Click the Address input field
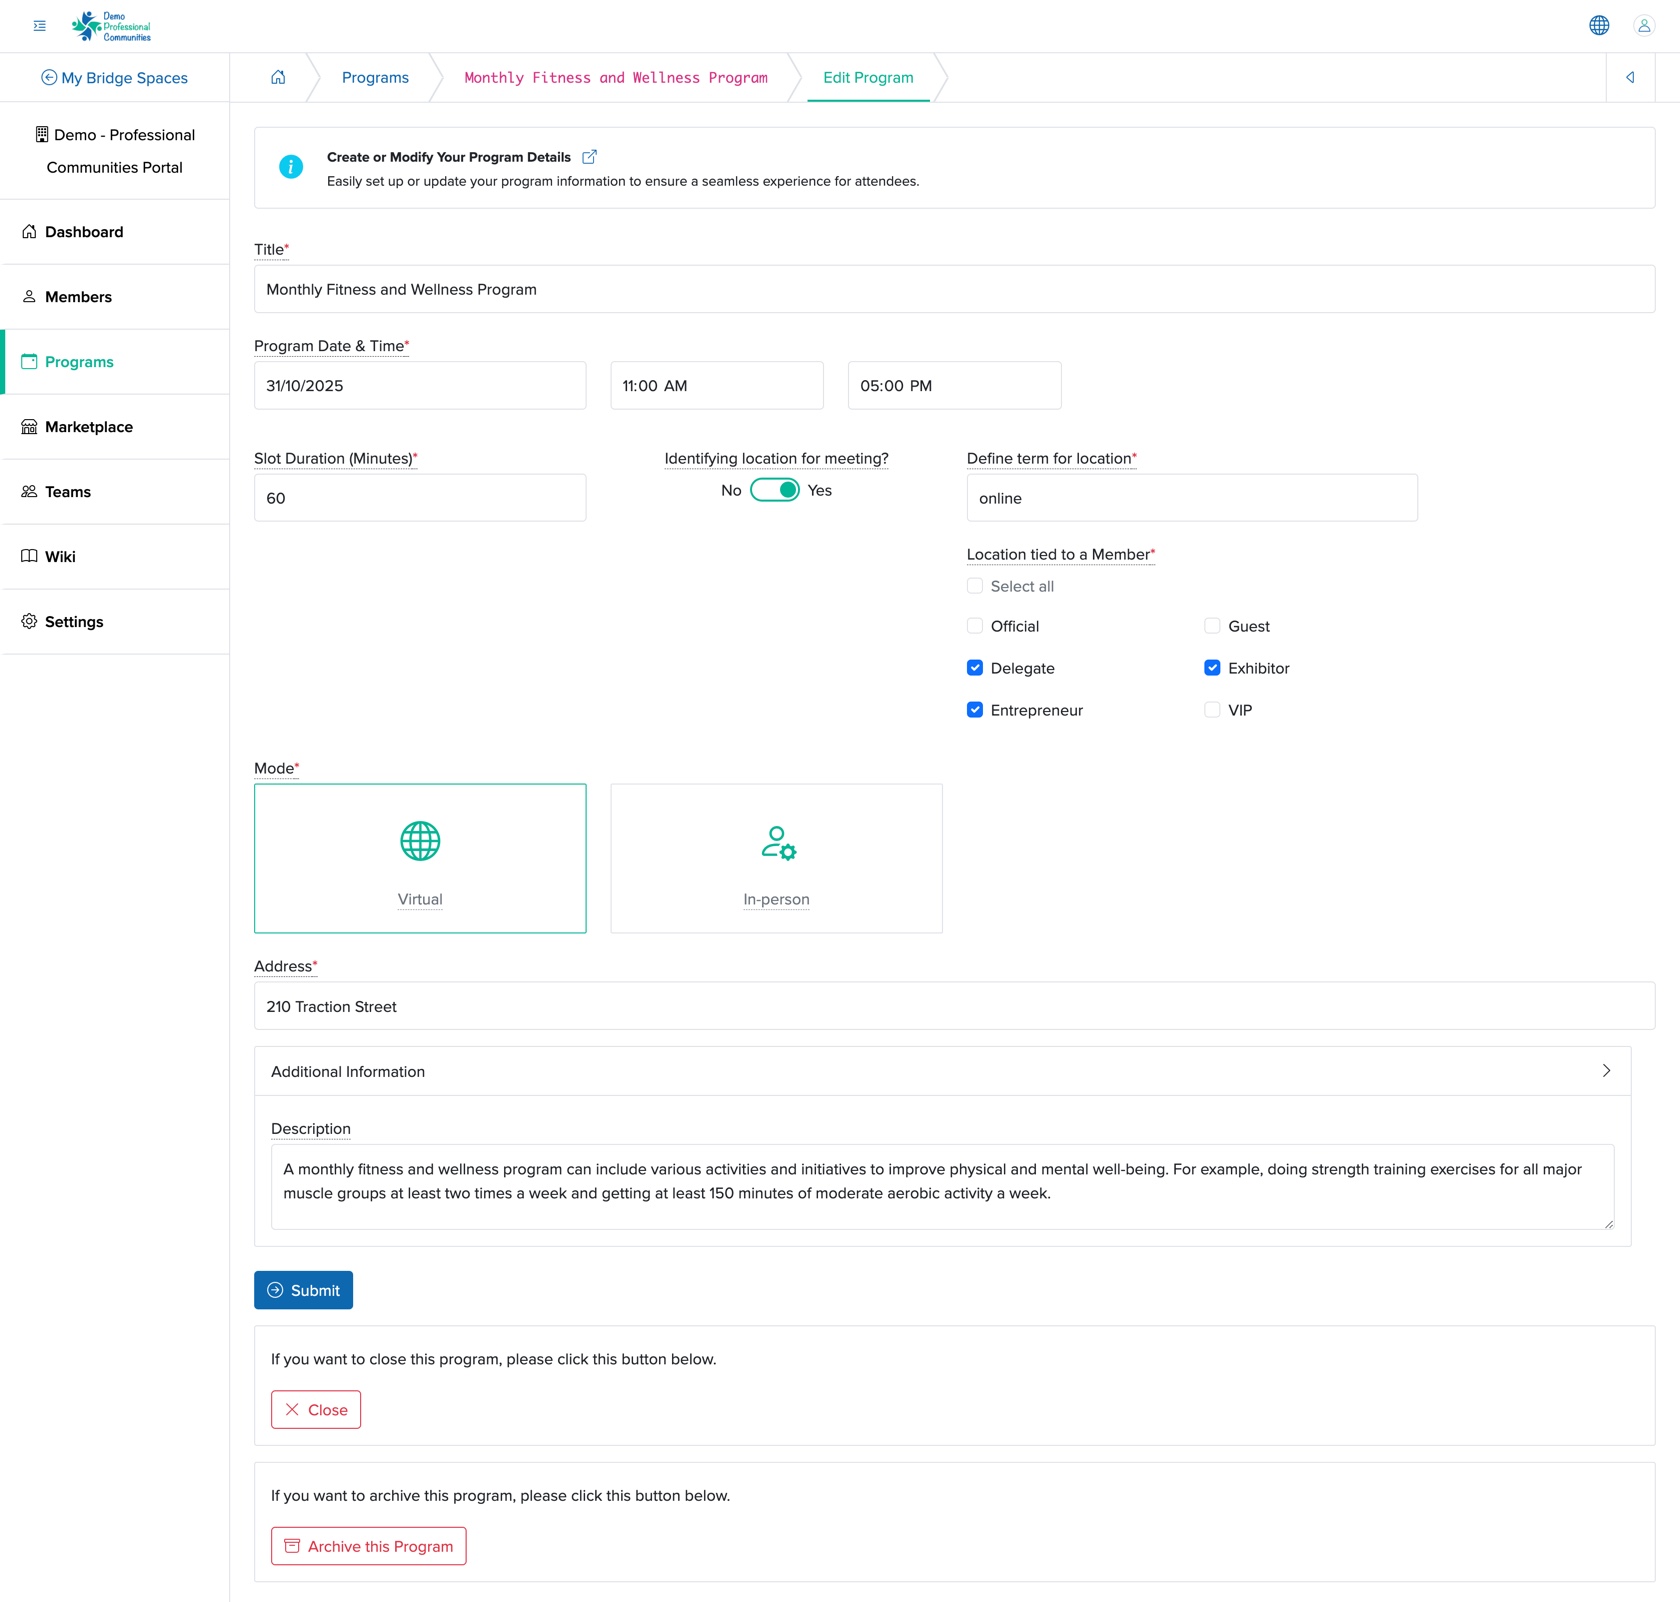 pos(954,1006)
